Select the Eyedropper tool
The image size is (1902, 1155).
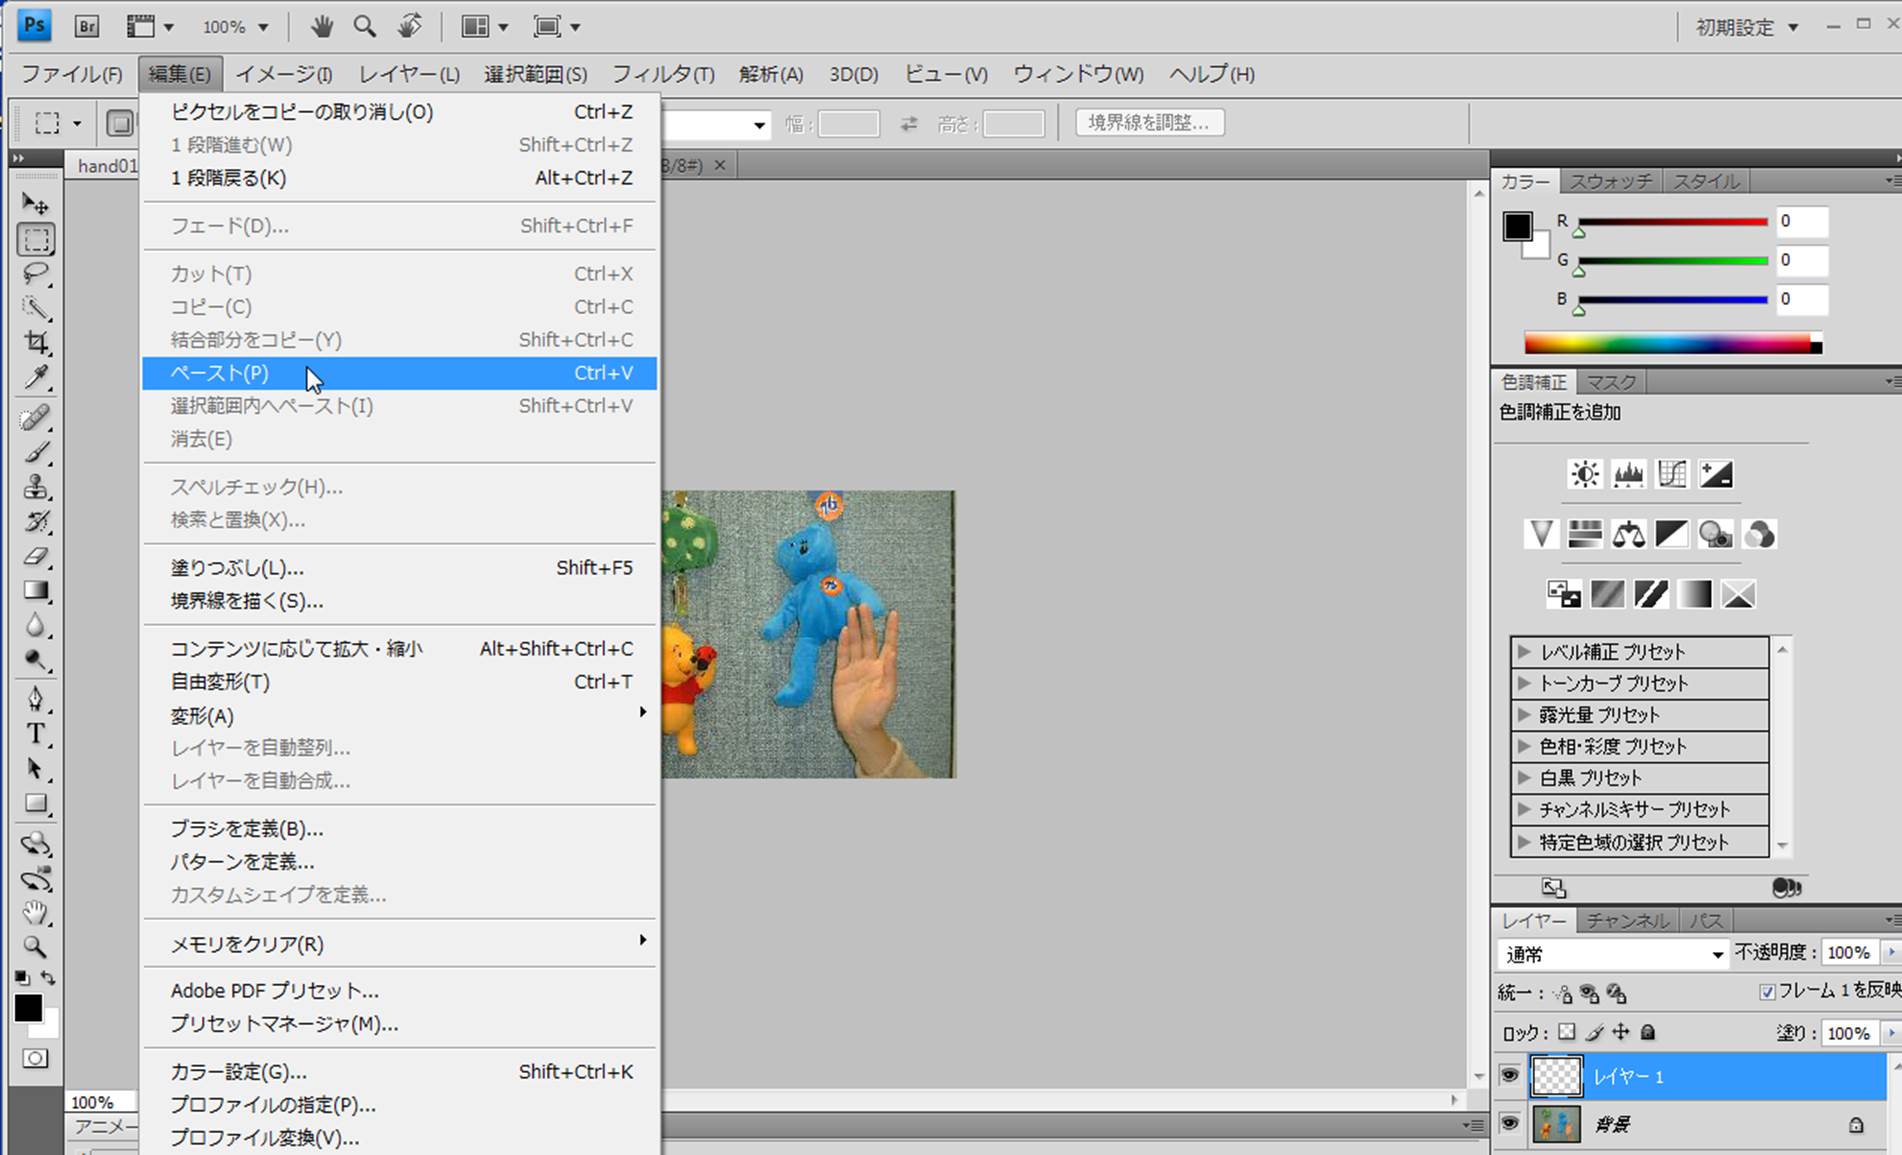coord(36,377)
